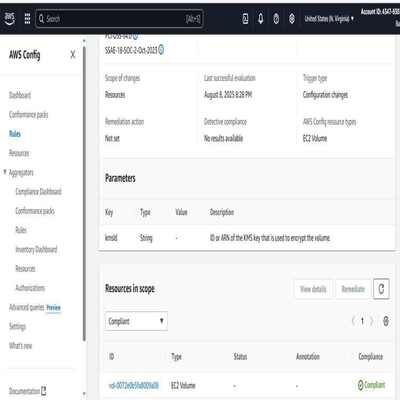Open the Compliant filter dropdown

click(x=136, y=321)
